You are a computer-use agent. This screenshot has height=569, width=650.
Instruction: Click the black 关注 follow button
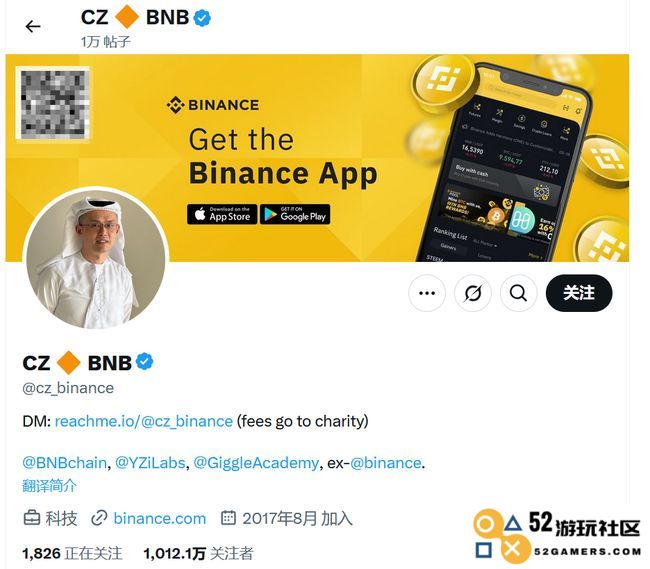pos(579,293)
